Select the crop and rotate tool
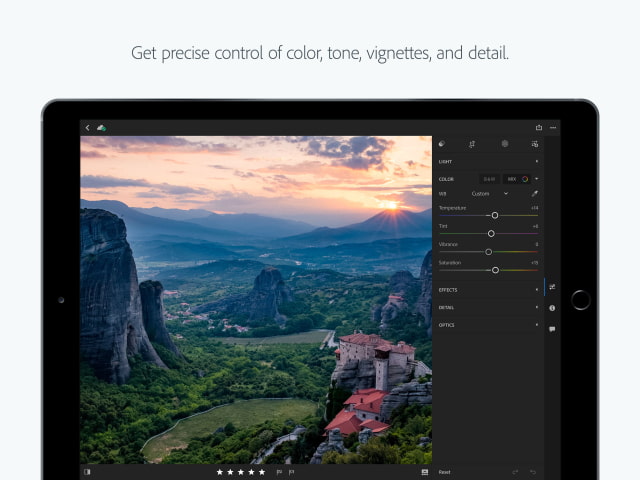The image size is (640, 480). pos(472,144)
